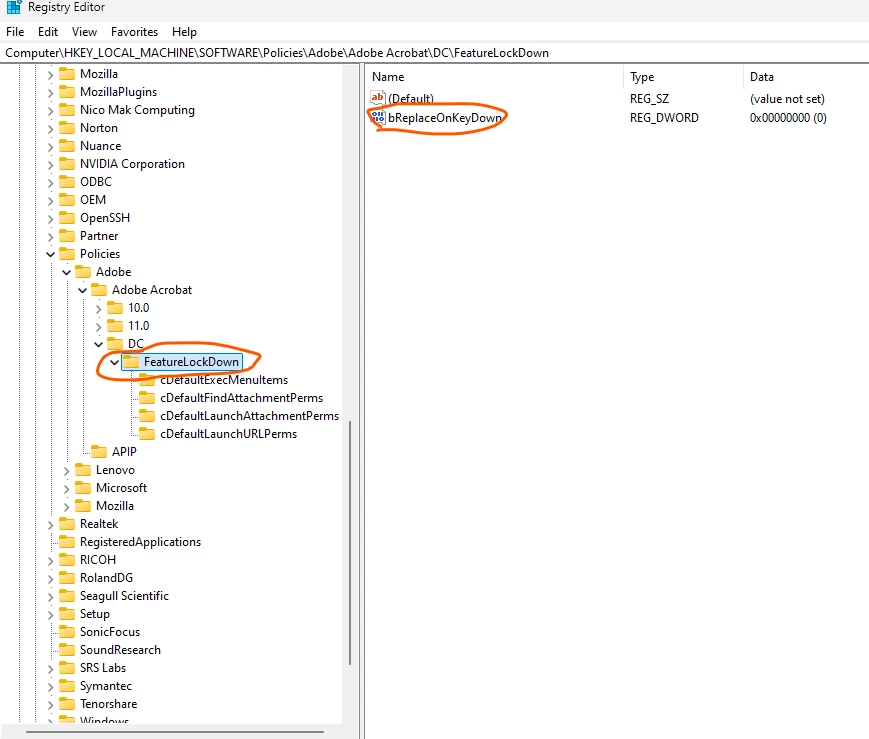Screen dimensions: 869x739
Task: Select the OEM folder icon
Action: [x=67, y=199]
